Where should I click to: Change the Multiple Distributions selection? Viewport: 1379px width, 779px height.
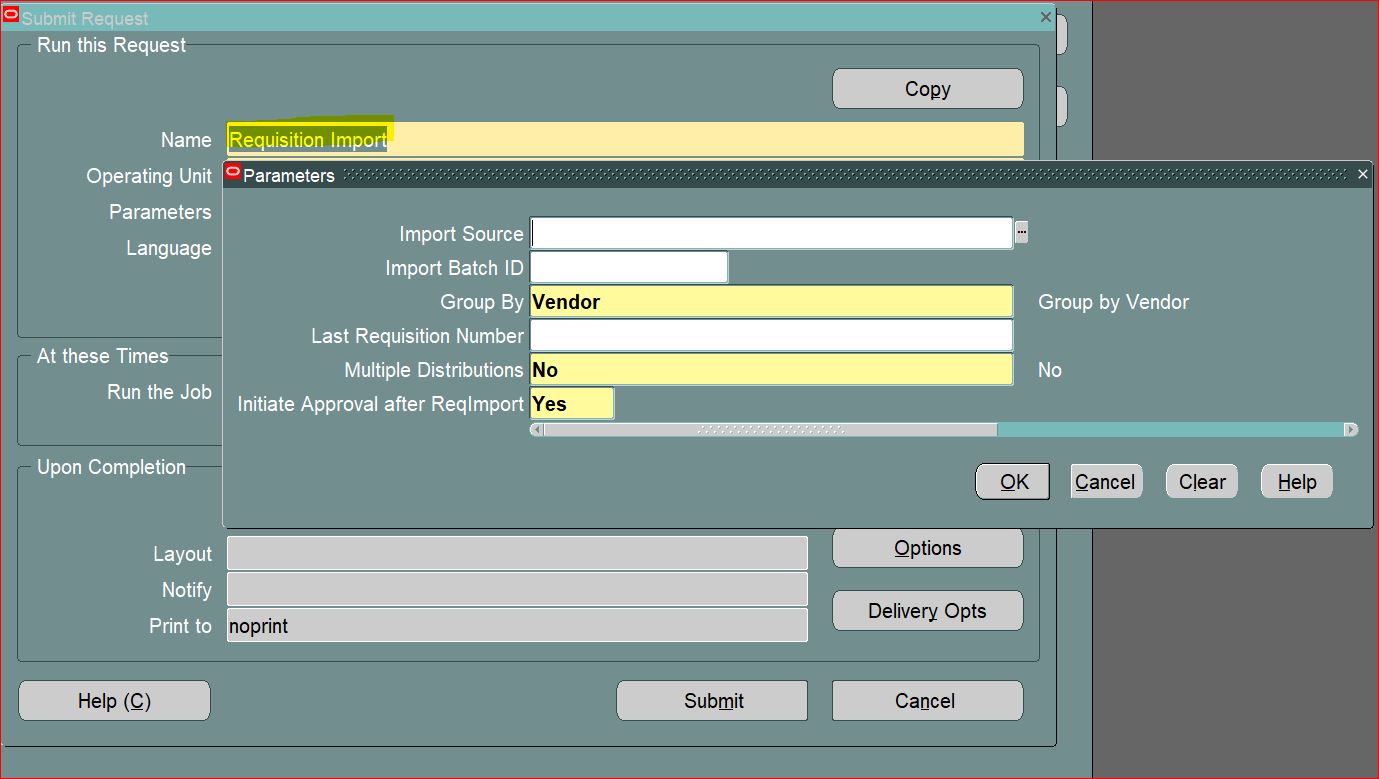[x=770, y=369]
